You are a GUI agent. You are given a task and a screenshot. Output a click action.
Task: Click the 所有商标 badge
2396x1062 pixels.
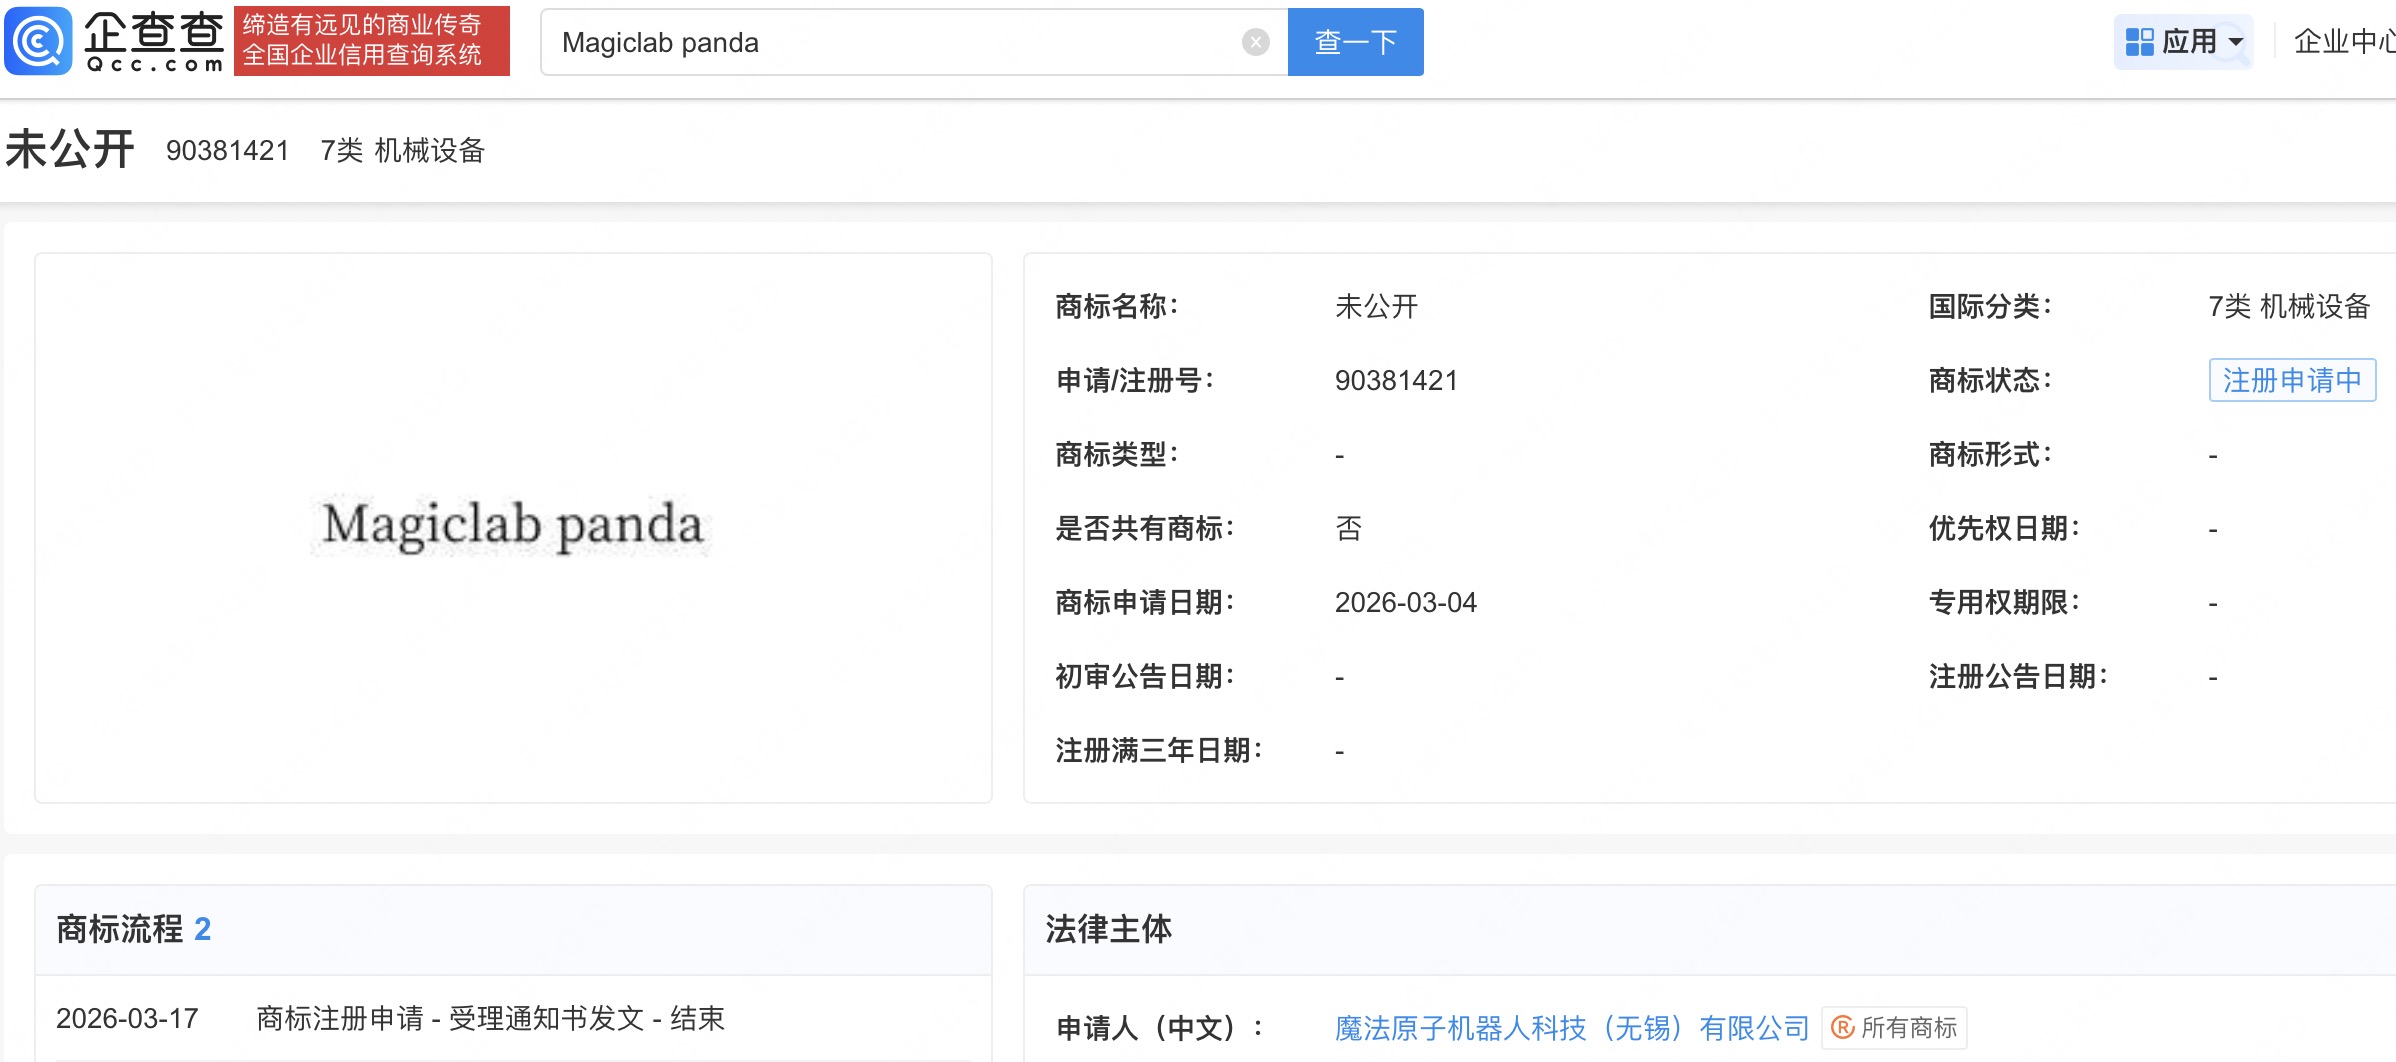(1893, 1027)
